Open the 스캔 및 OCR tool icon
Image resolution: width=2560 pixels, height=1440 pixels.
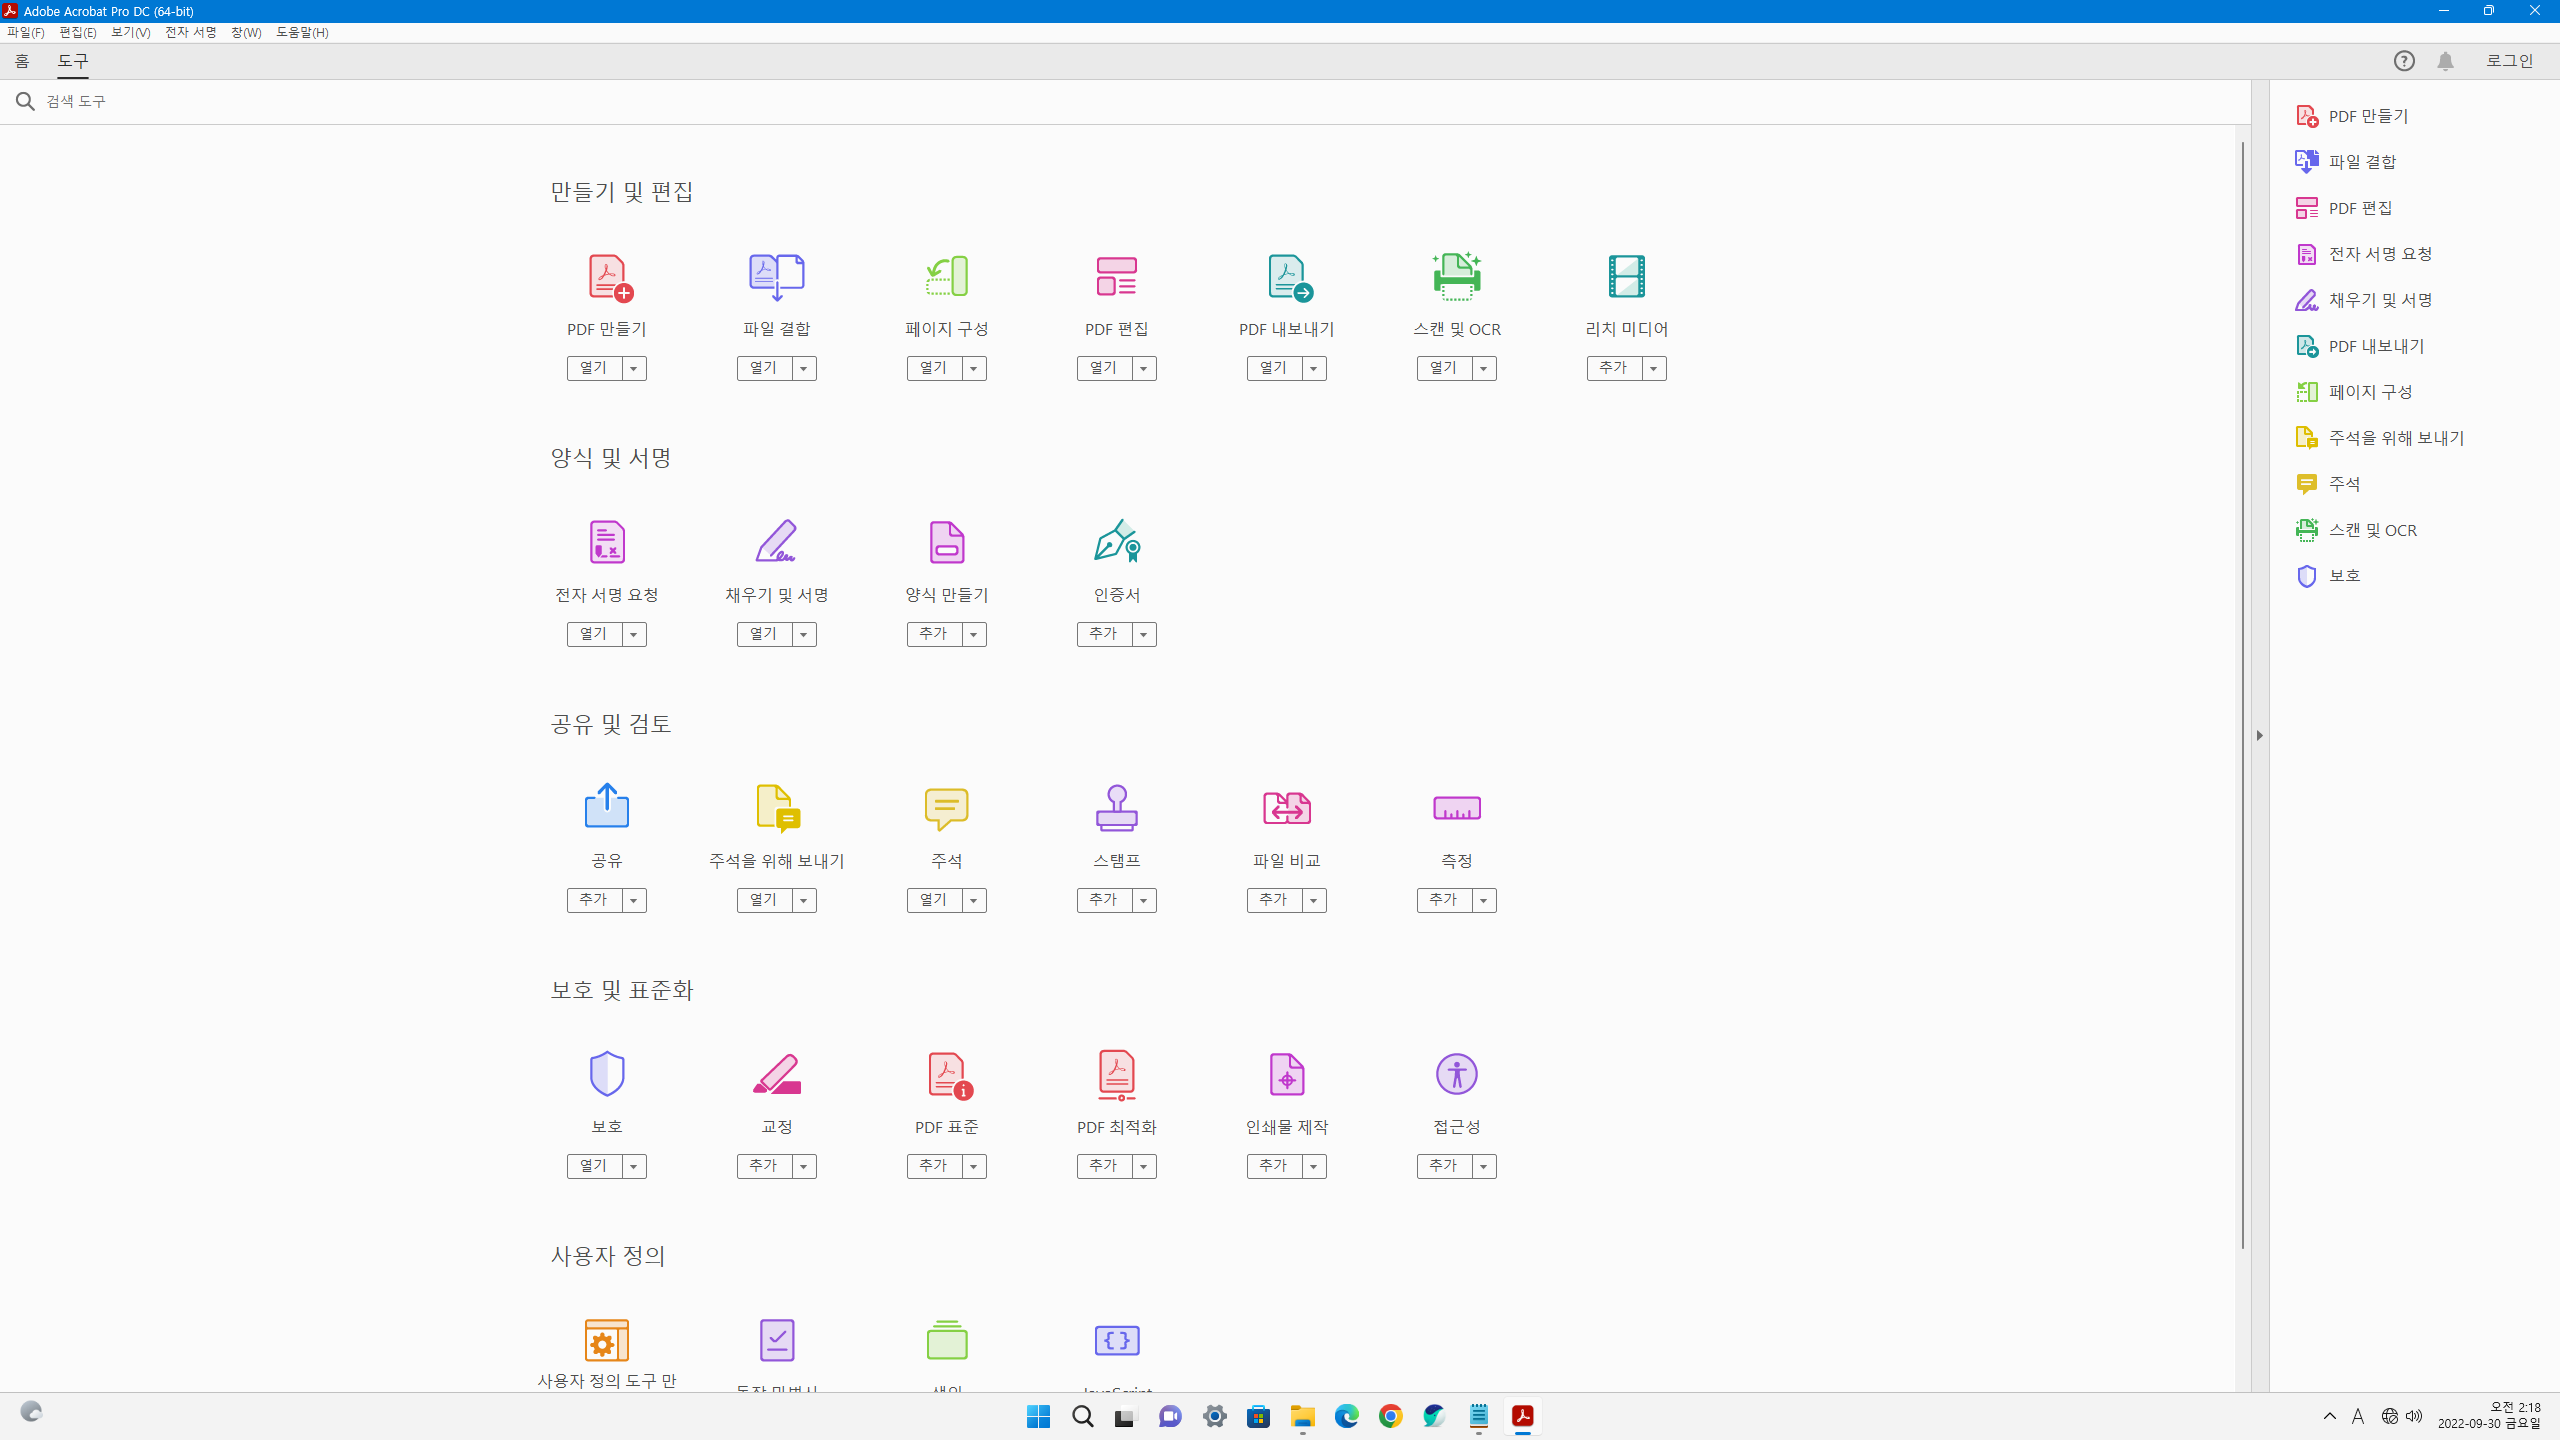click(x=1456, y=277)
